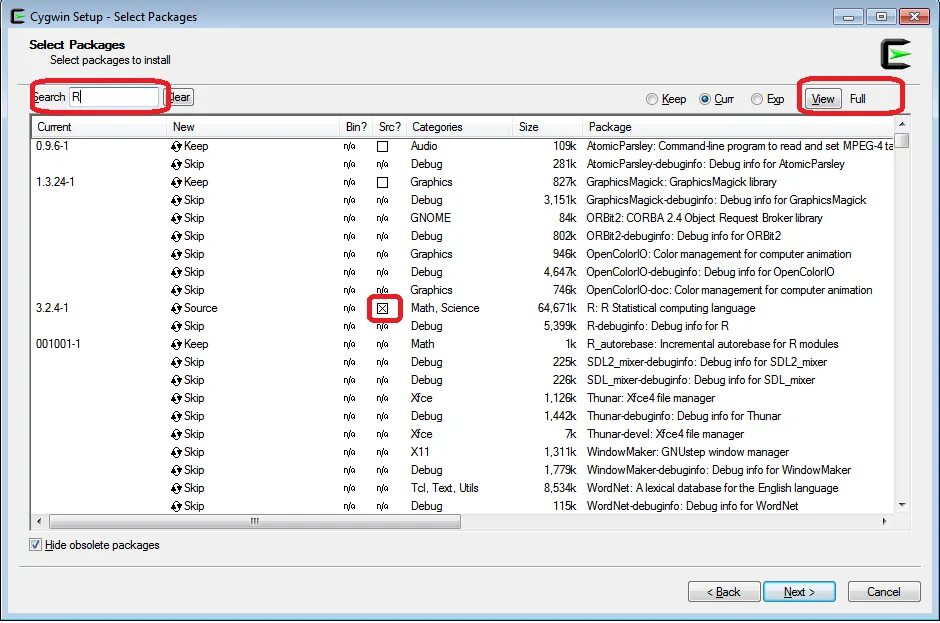The image size is (940, 623).
Task: Click the Cygwin logo in the header
Action: click(x=896, y=54)
